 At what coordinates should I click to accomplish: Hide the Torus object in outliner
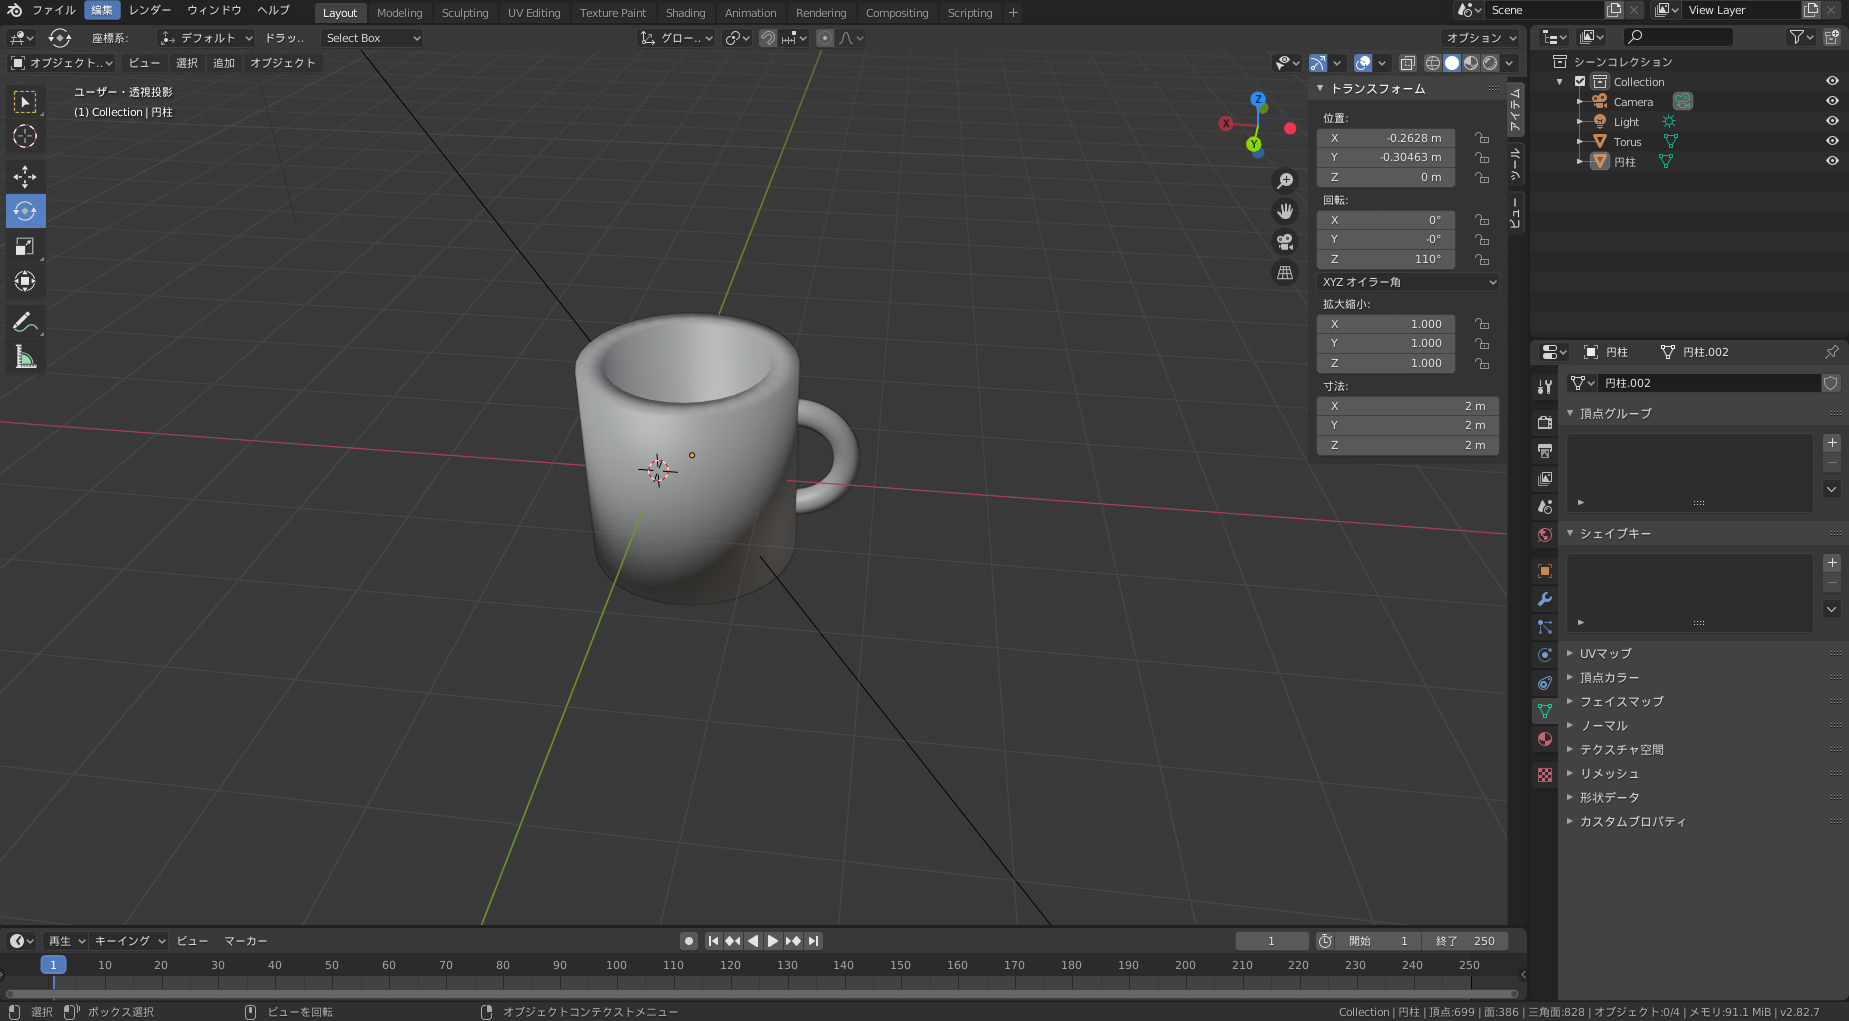pyautogui.click(x=1832, y=141)
